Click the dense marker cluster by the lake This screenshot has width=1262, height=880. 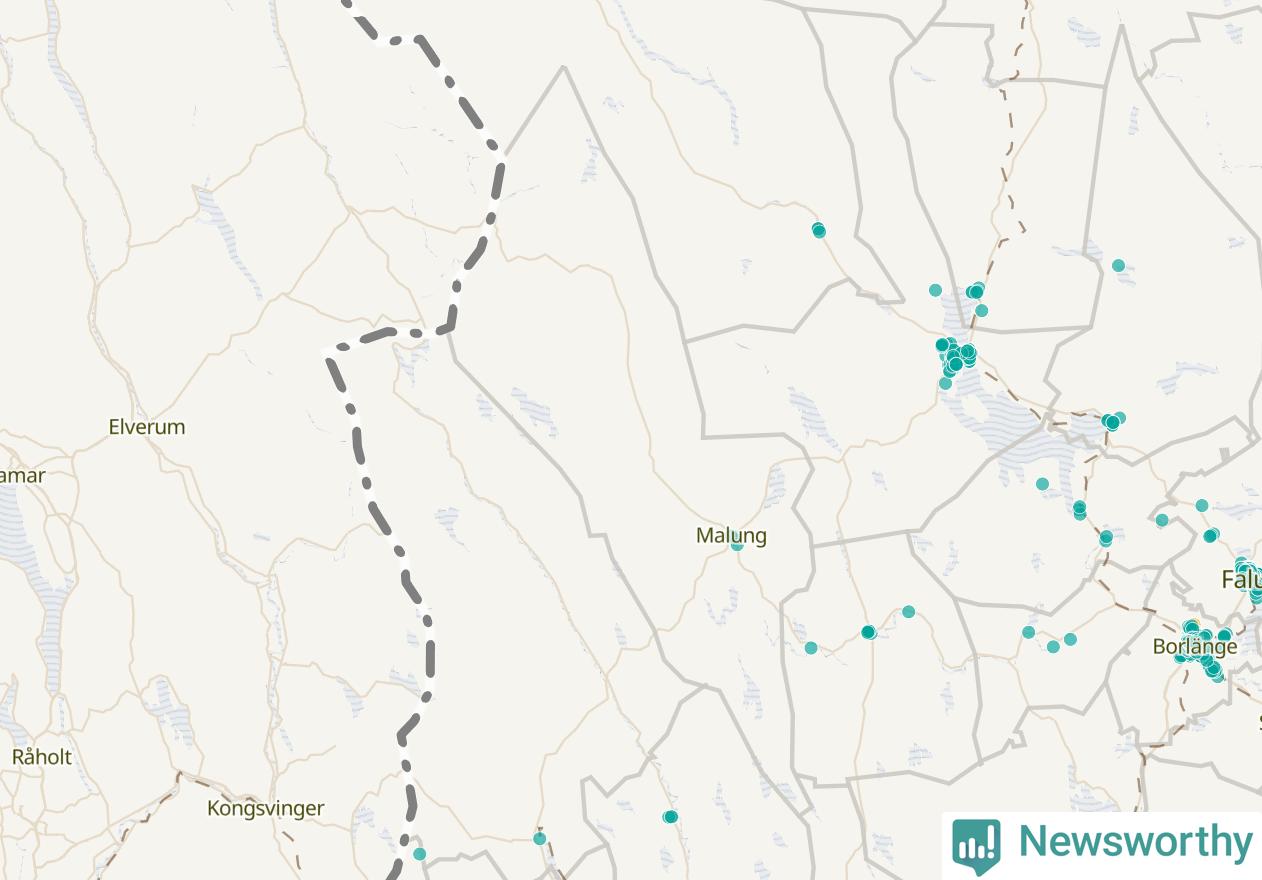coord(955,357)
